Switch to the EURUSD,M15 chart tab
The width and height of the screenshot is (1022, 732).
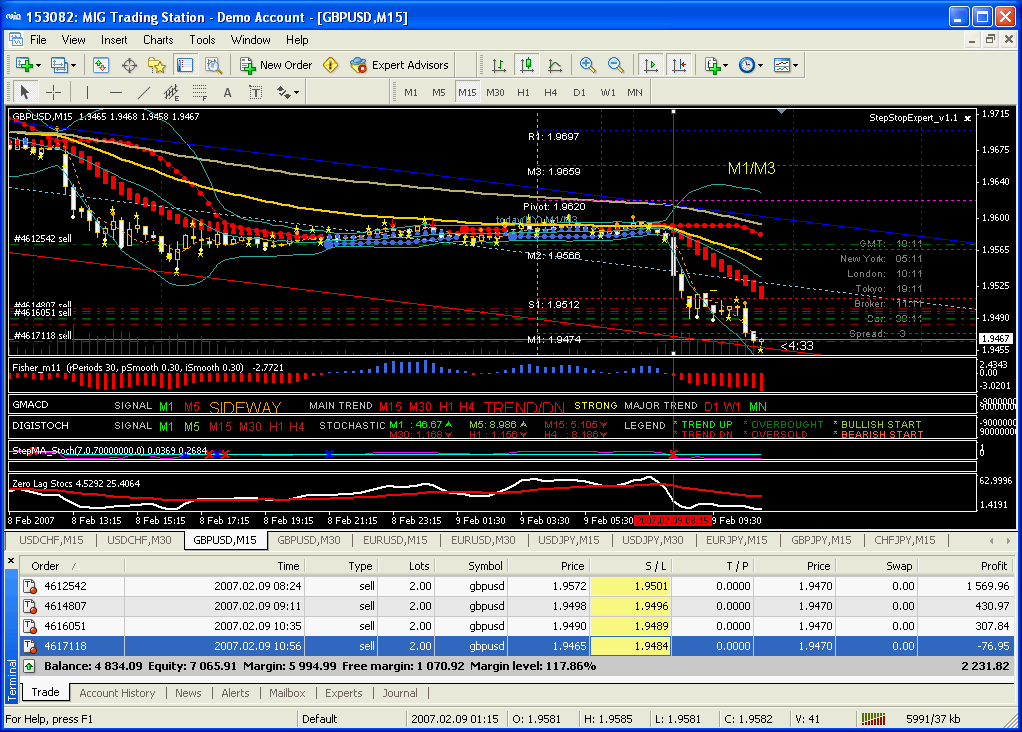(395, 540)
